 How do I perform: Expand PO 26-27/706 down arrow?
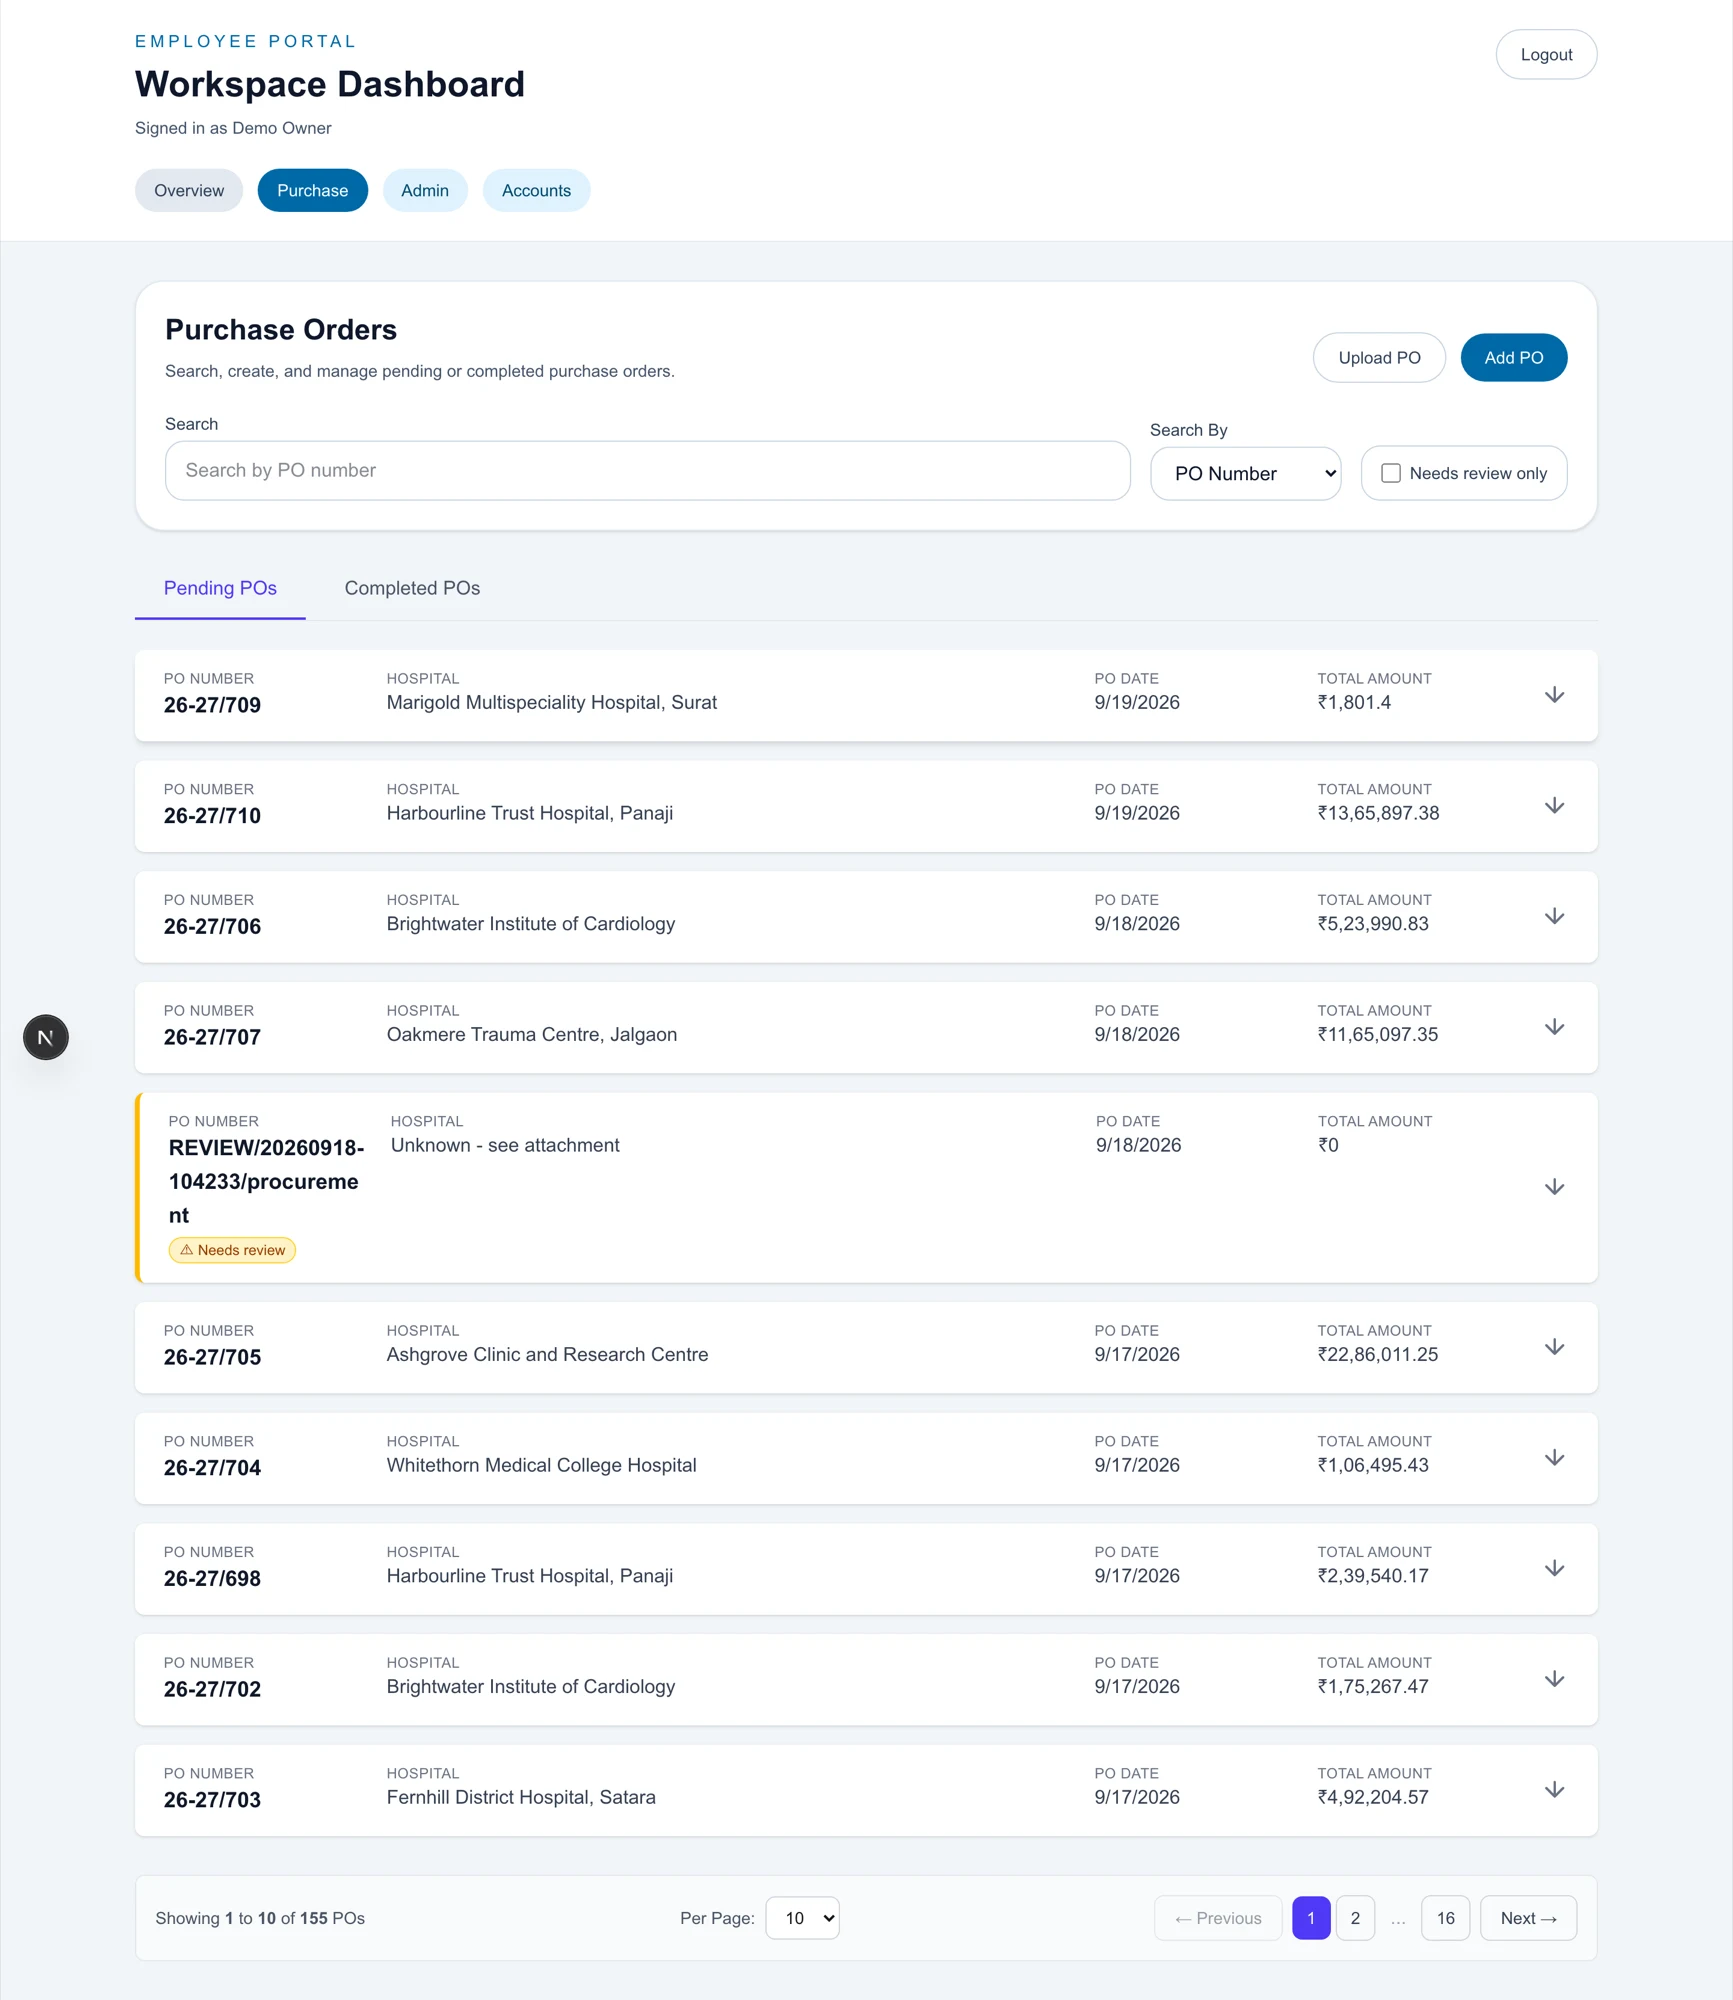click(1554, 917)
